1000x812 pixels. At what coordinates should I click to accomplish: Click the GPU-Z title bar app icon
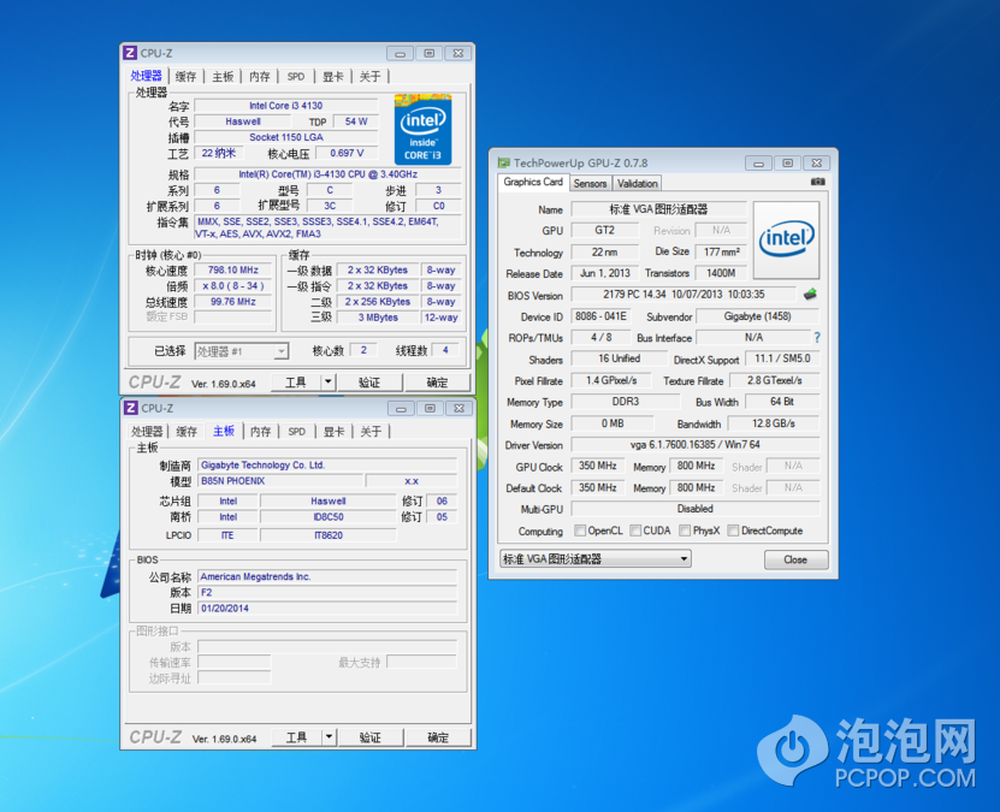pyautogui.click(x=504, y=163)
